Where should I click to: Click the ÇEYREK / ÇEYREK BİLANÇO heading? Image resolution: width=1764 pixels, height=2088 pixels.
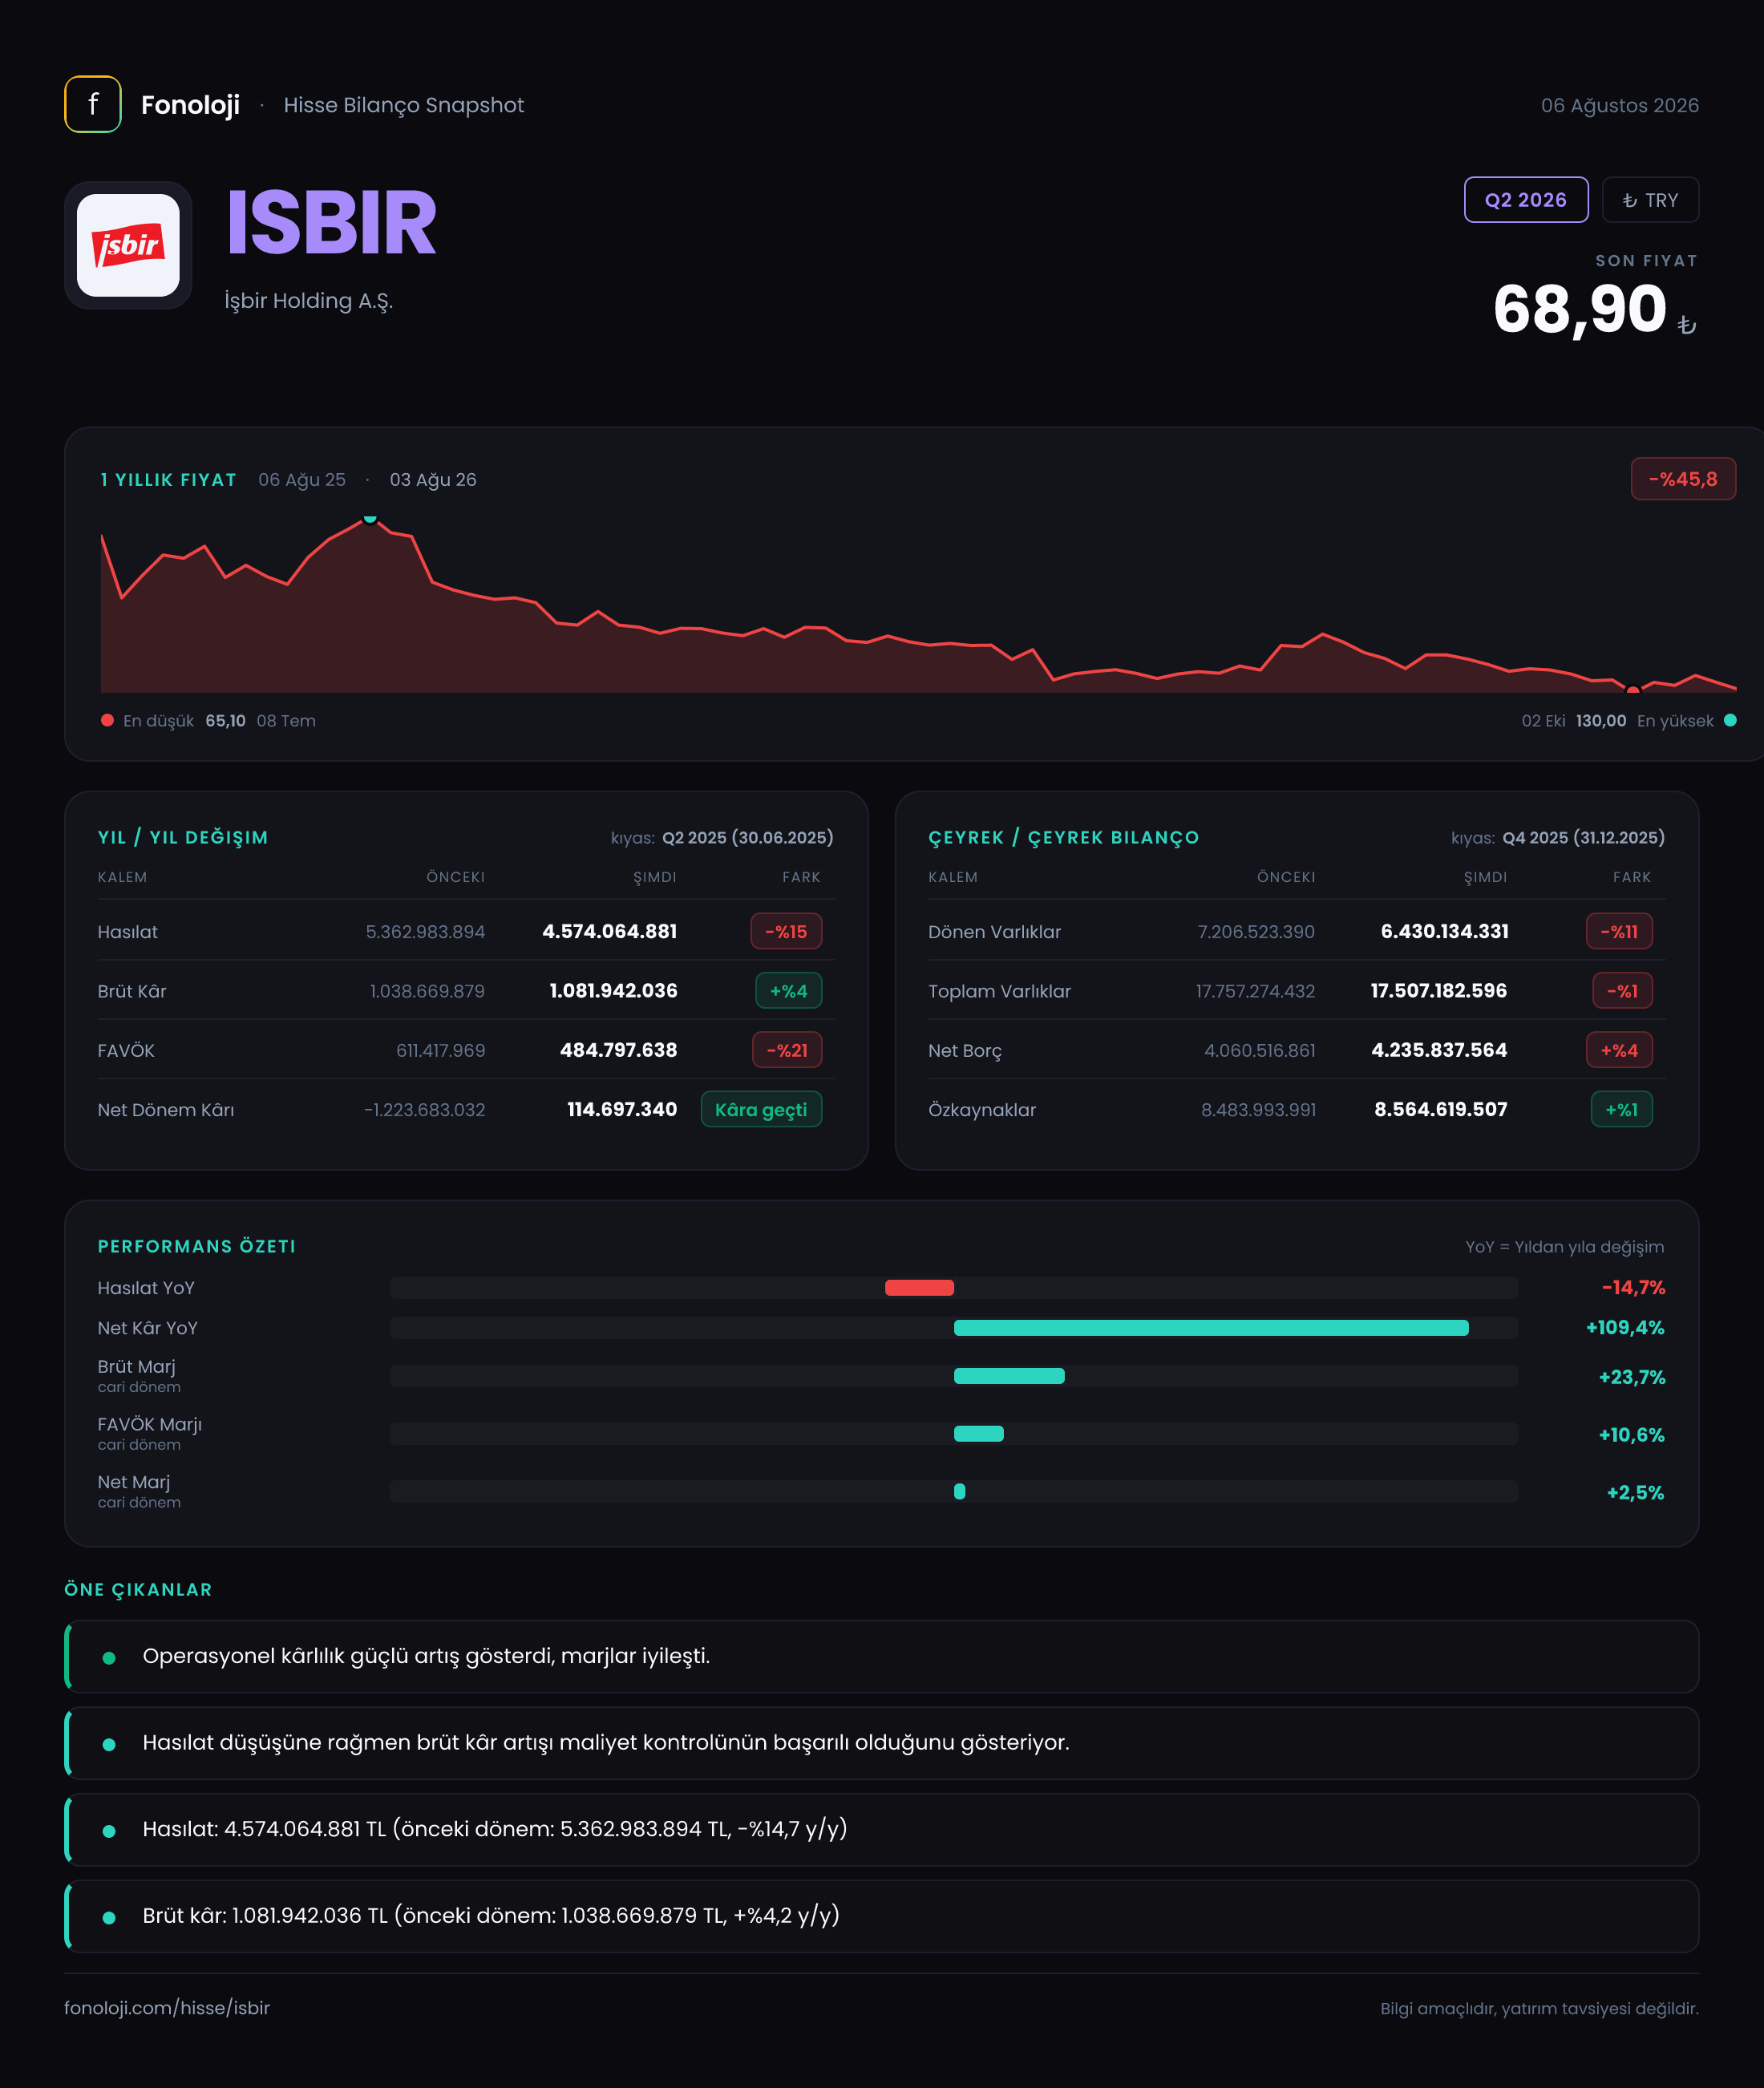[x=1063, y=837]
